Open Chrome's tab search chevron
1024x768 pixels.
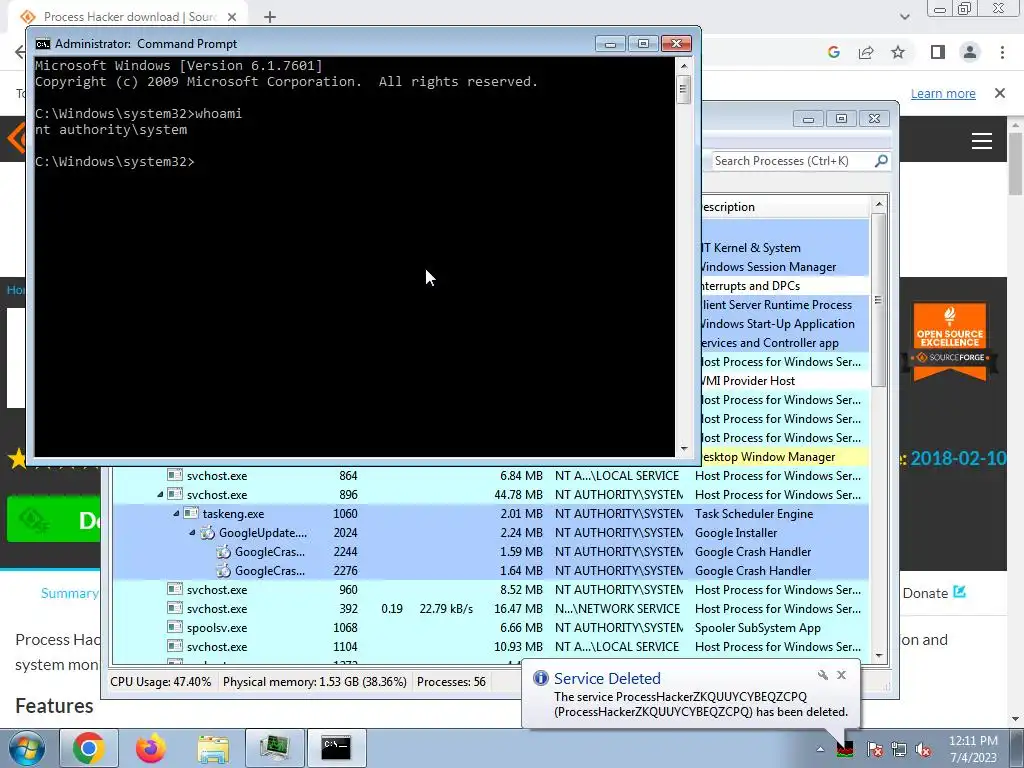[x=904, y=17]
